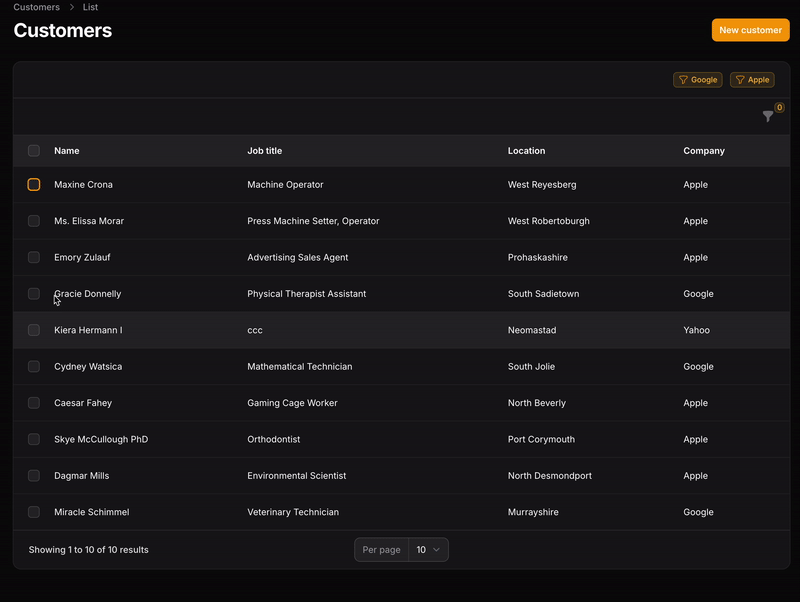The width and height of the screenshot is (800, 602).
Task: Click the Job title column header
Action: (265, 151)
